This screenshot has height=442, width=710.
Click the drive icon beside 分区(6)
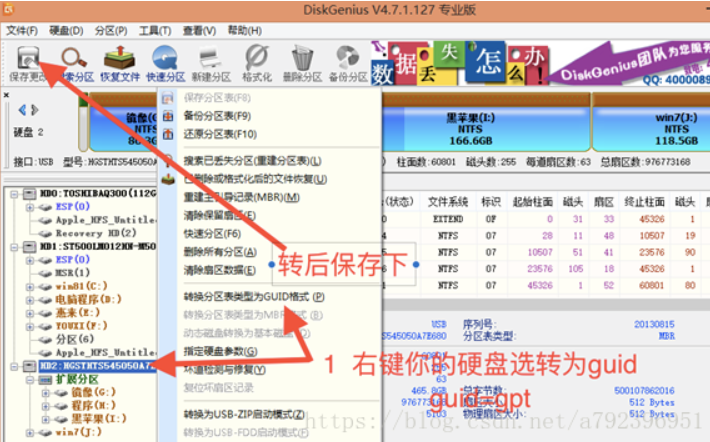(x=45, y=339)
